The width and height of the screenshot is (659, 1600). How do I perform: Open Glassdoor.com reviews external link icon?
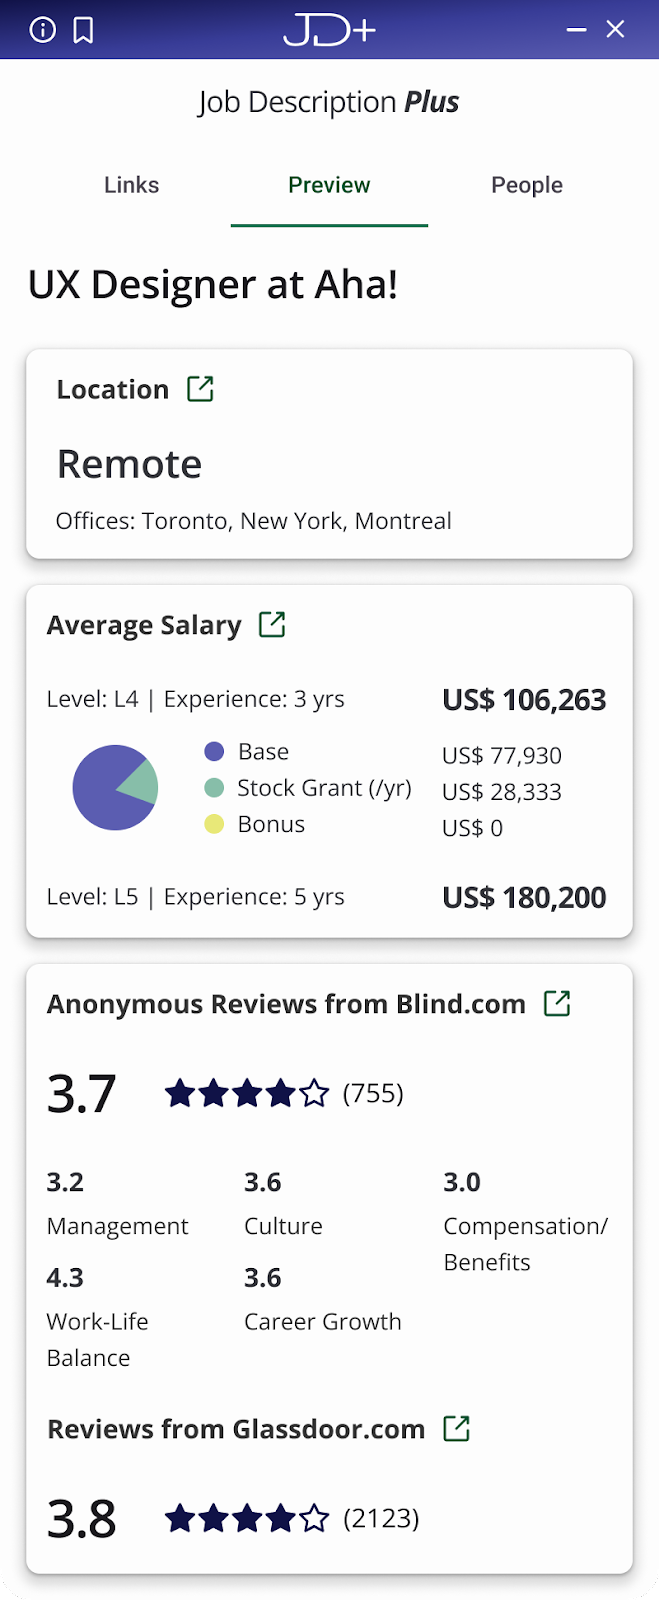(456, 1429)
